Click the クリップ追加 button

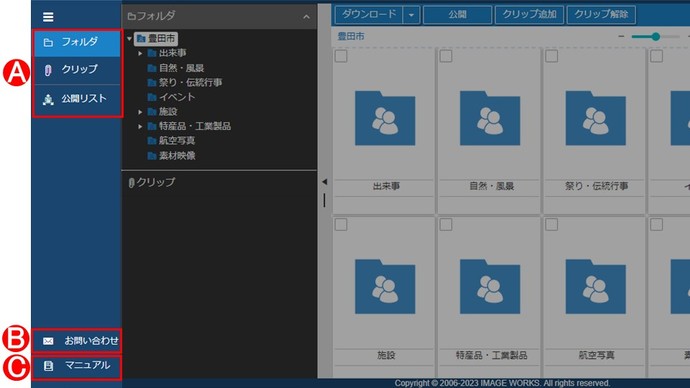(x=529, y=15)
